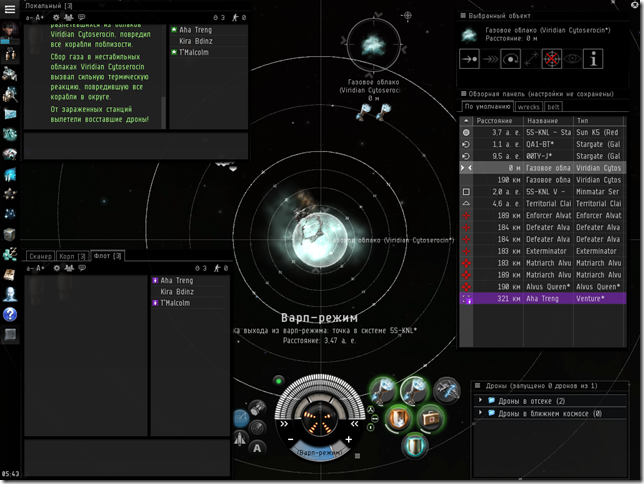Open the Neocom hamburger menu
The image size is (644, 484).
pos(10,9)
